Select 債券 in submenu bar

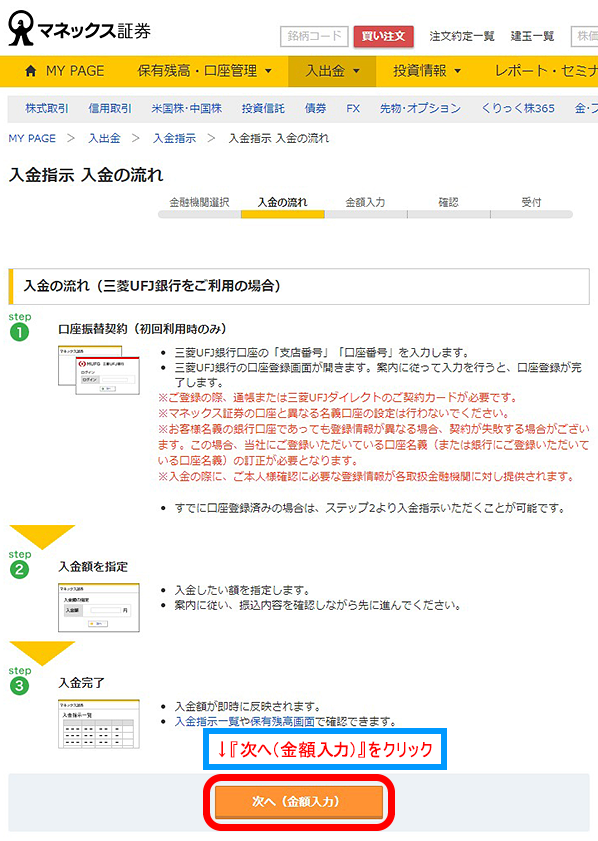[315, 108]
